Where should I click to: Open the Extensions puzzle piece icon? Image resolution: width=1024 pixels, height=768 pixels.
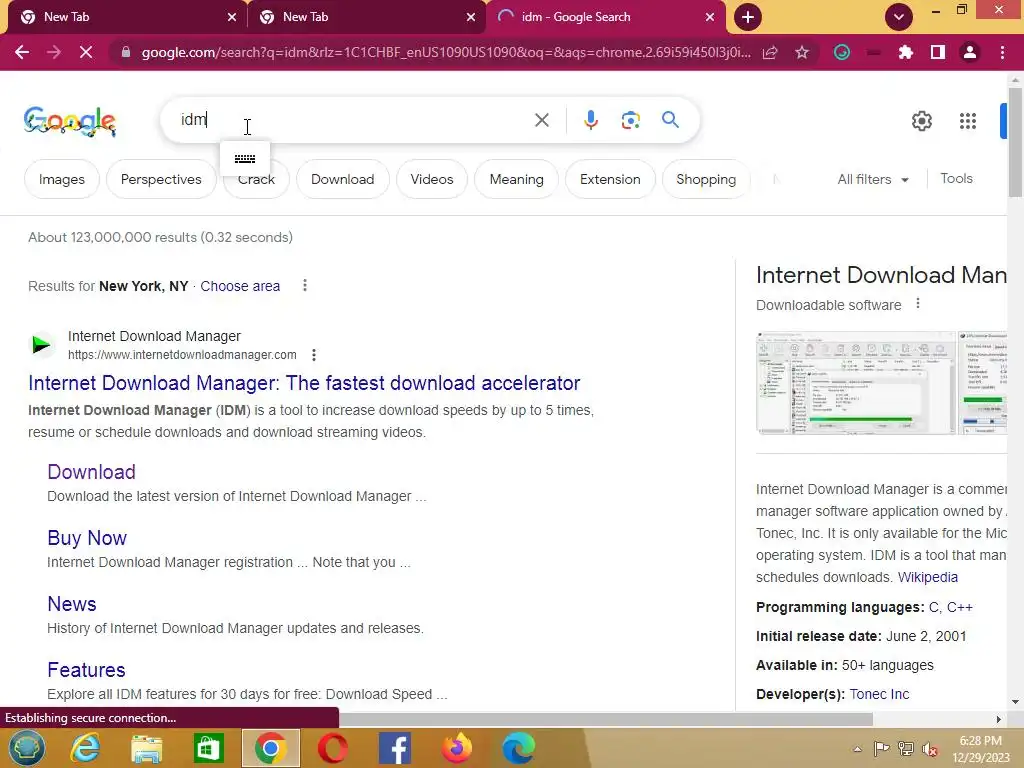[905, 52]
